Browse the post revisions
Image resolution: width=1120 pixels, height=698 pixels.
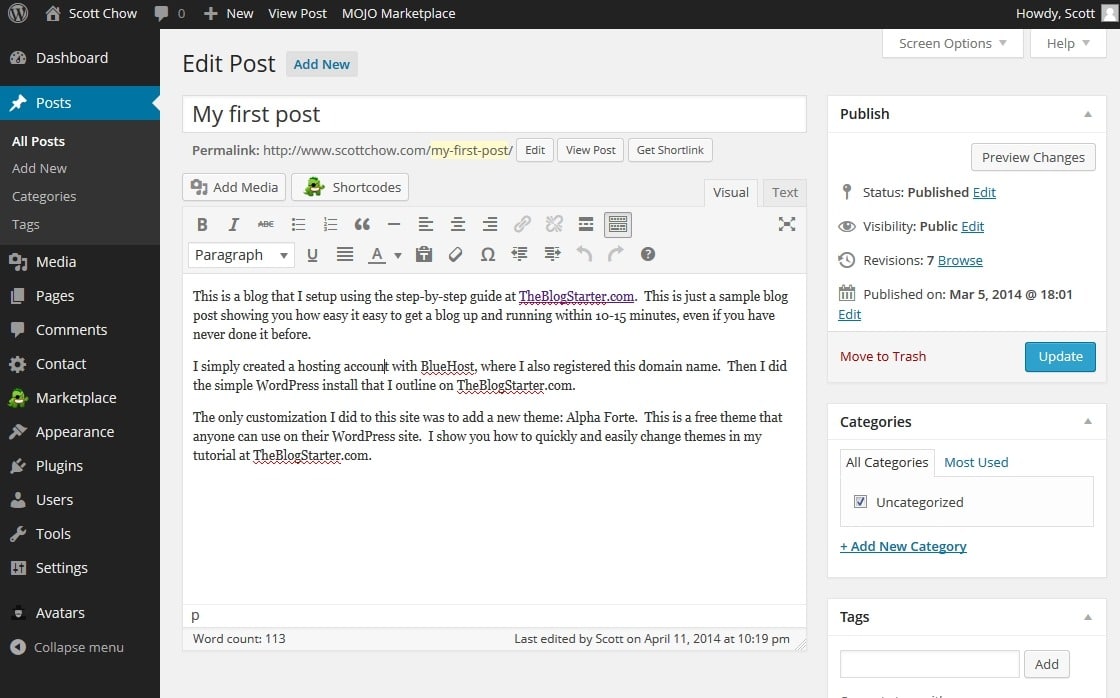958,260
